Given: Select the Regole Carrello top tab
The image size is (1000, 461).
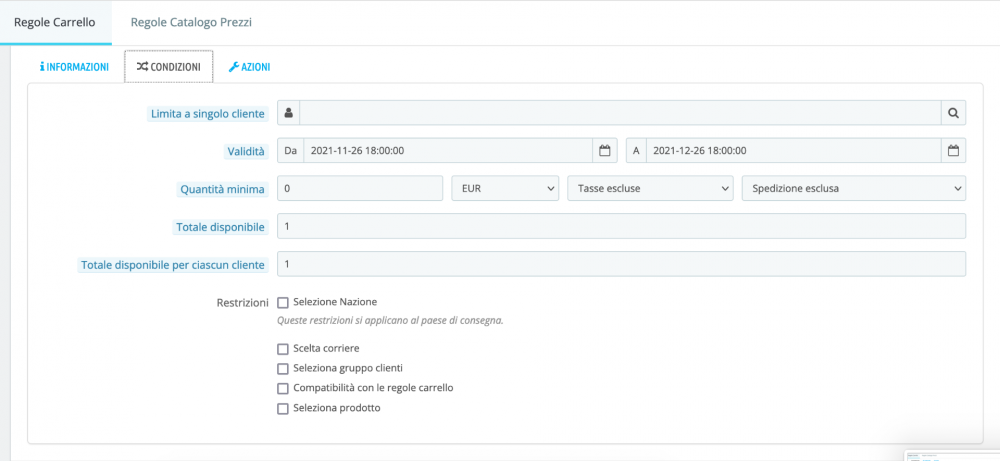Looking at the screenshot, I should click(x=55, y=22).
